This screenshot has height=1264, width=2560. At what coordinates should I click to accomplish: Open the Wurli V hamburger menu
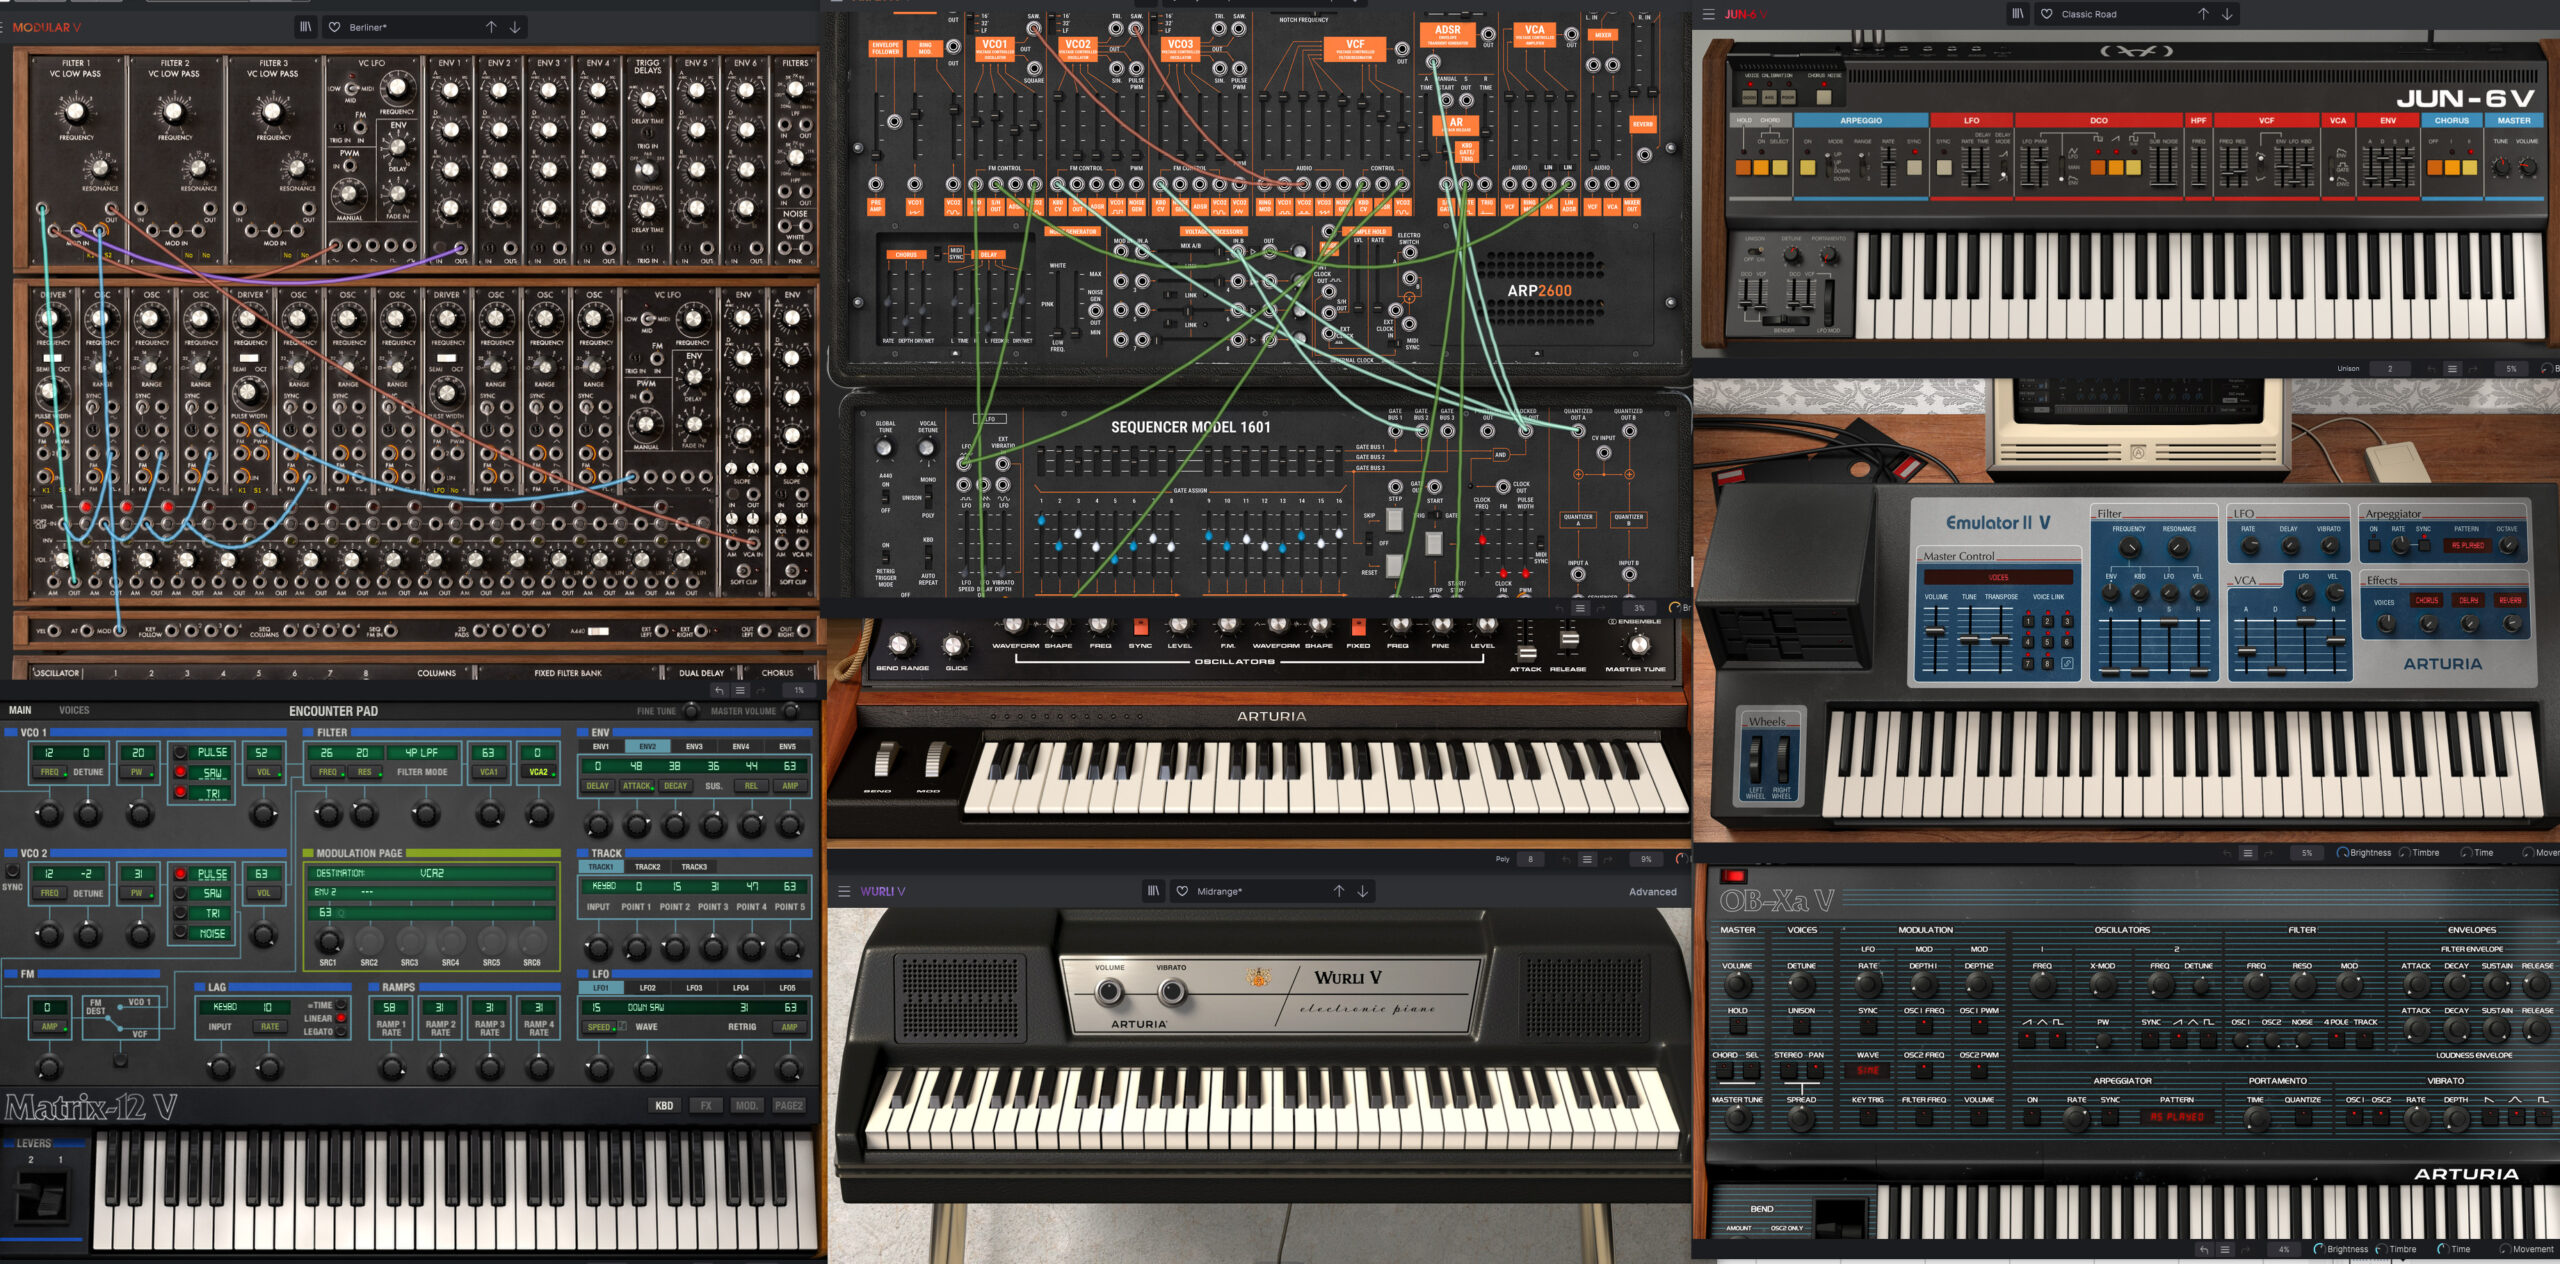pos(844,891)
